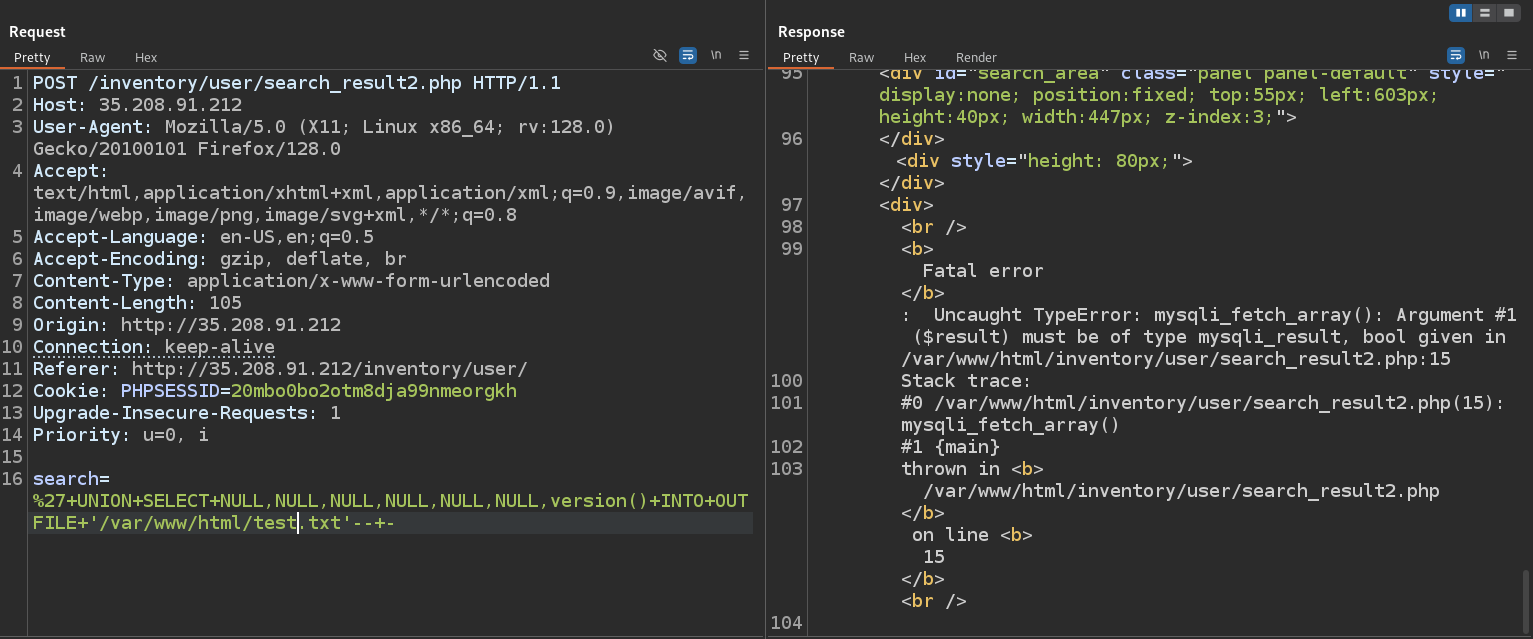The image size is (1533, 639).
Task: Click the 'Uncaught TypeError: mysqli_fetch_array()' line
Action: tap(1209, 314)
